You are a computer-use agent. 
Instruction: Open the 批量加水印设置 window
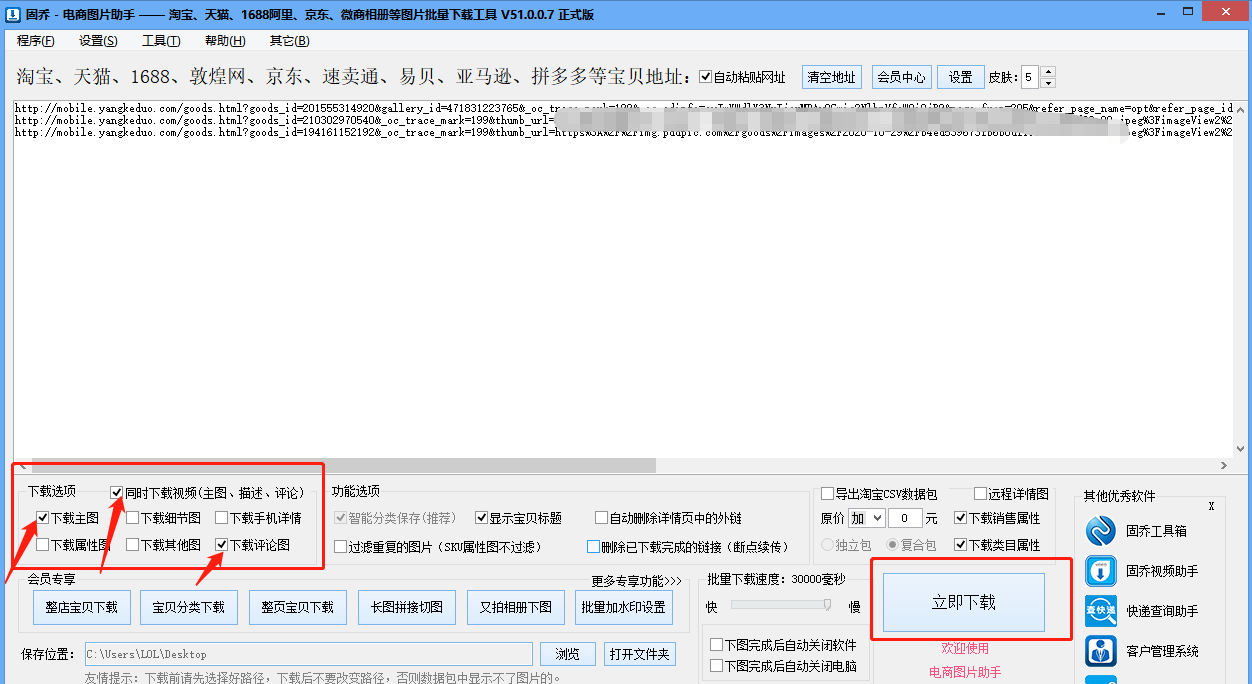tap(624, 607)
